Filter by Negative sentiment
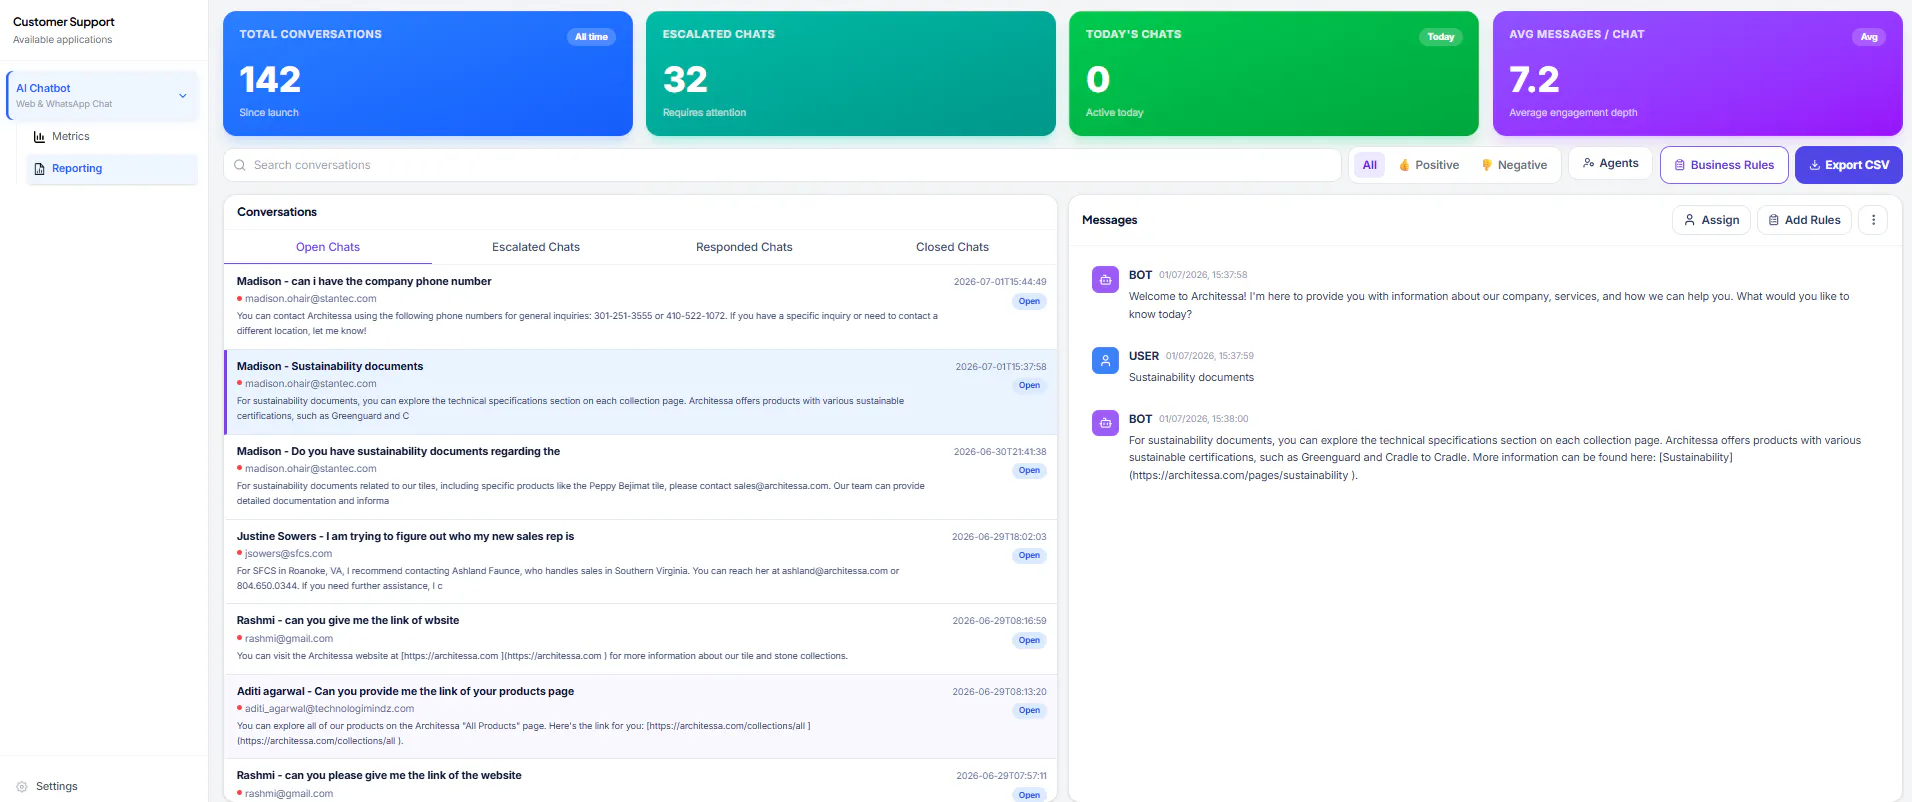1912x802 pixels. pos(1513,165)
